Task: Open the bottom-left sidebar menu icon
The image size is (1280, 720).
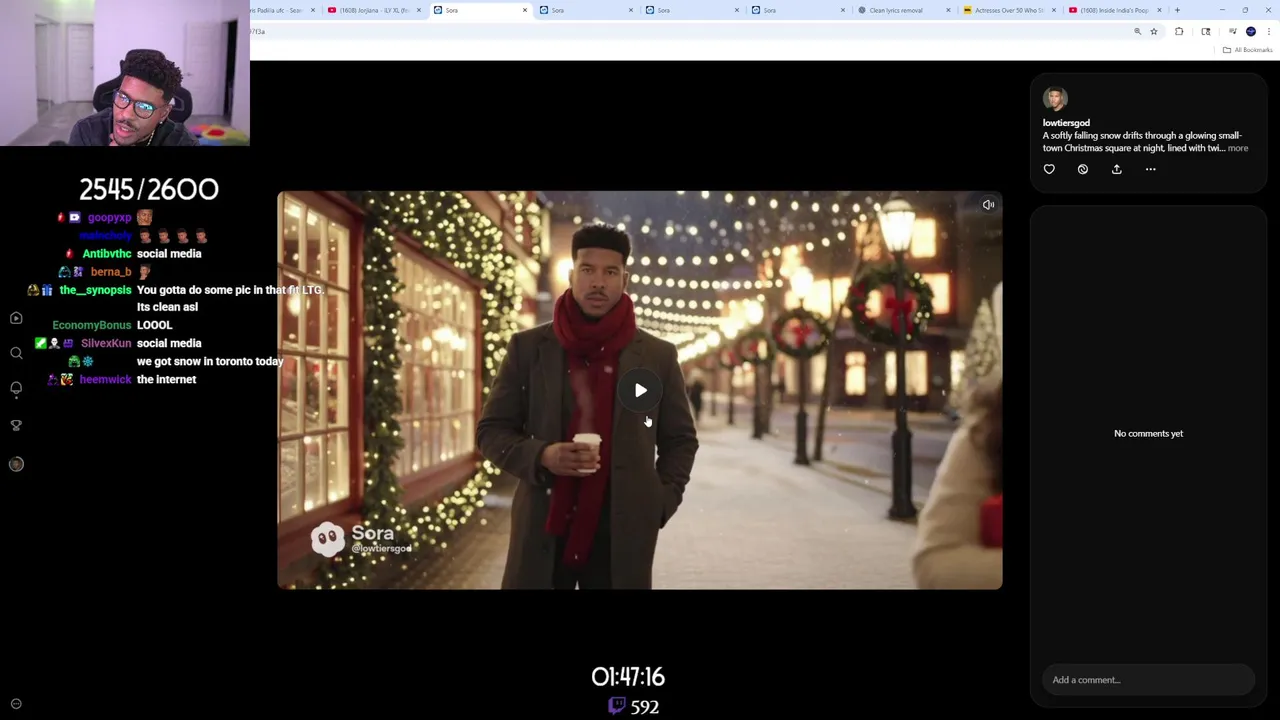Action: click(x=16, y=704)
